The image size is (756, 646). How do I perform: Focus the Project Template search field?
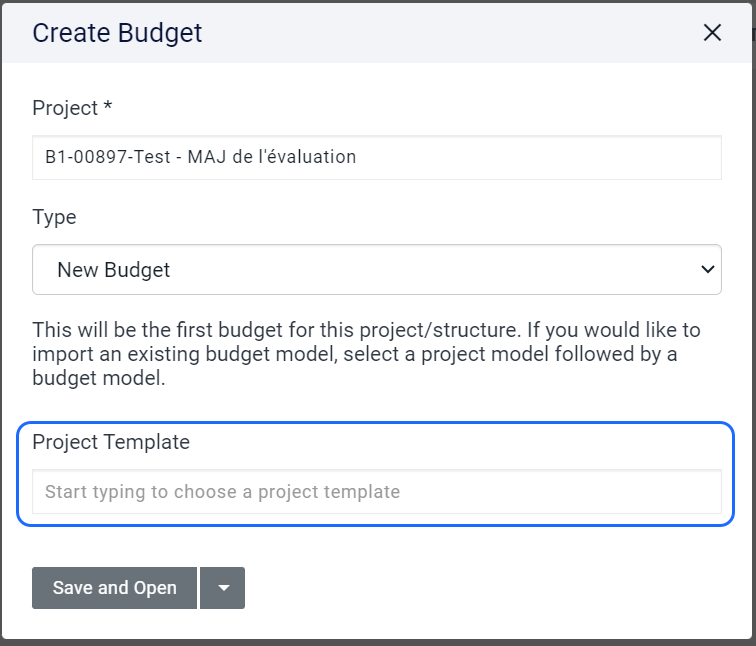point(376,492)
